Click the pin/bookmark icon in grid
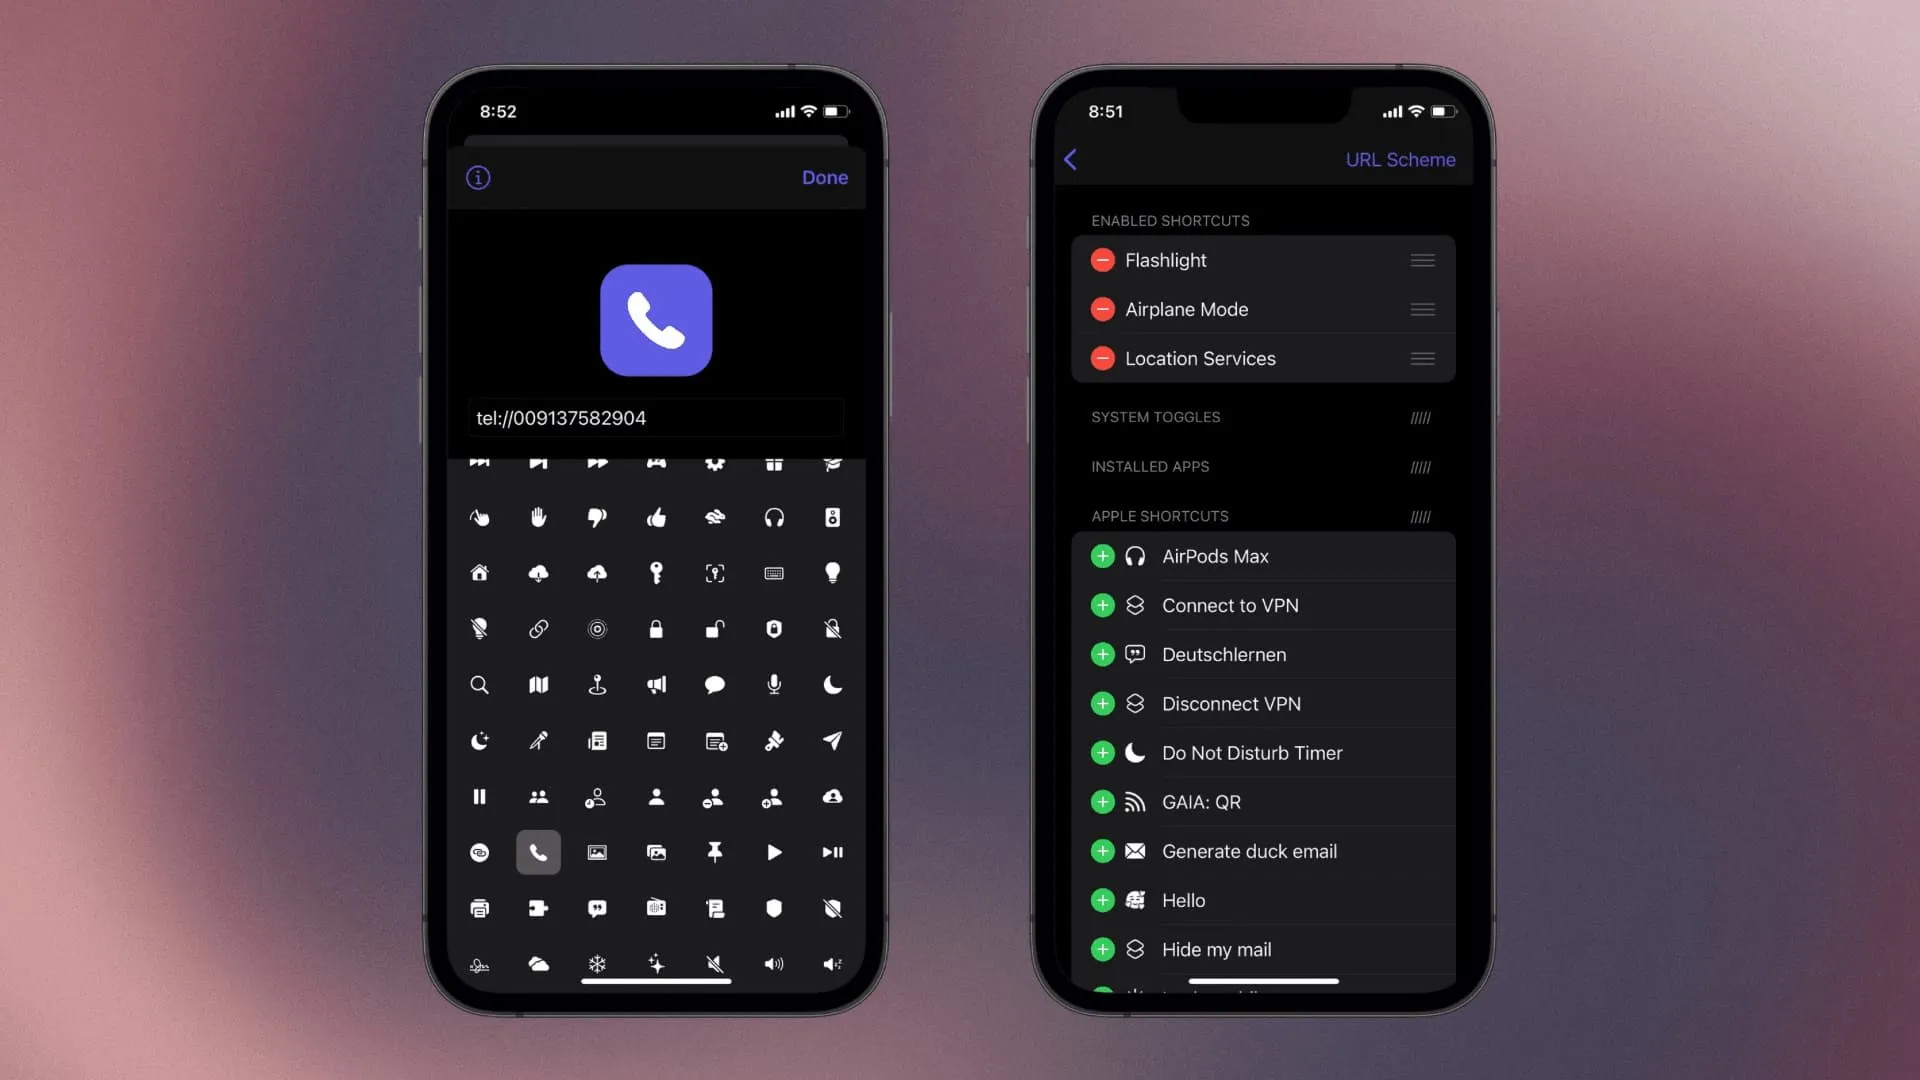This screenshot has width=1920, height=1080. pos(715,851)
